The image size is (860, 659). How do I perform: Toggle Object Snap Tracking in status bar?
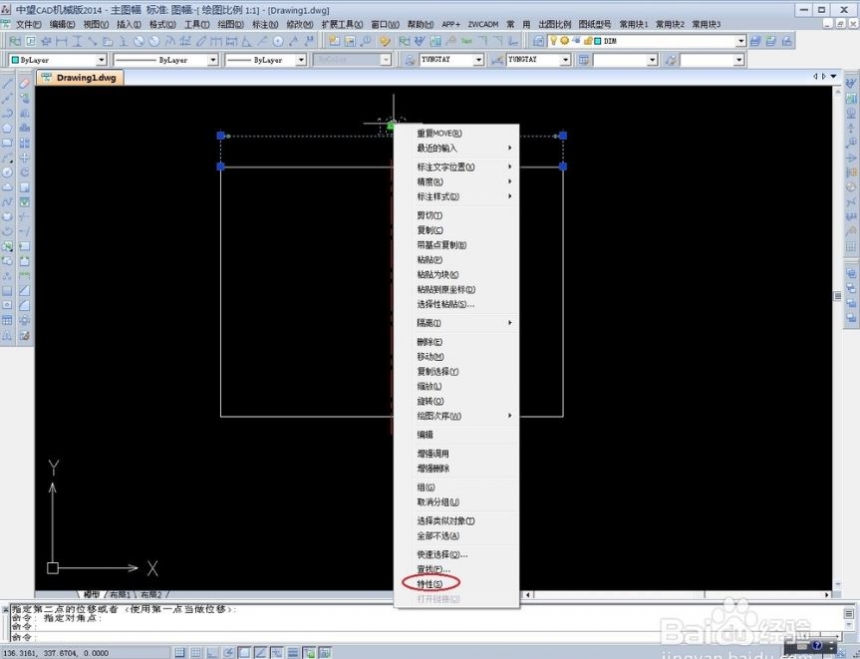(x=261, y=652)
